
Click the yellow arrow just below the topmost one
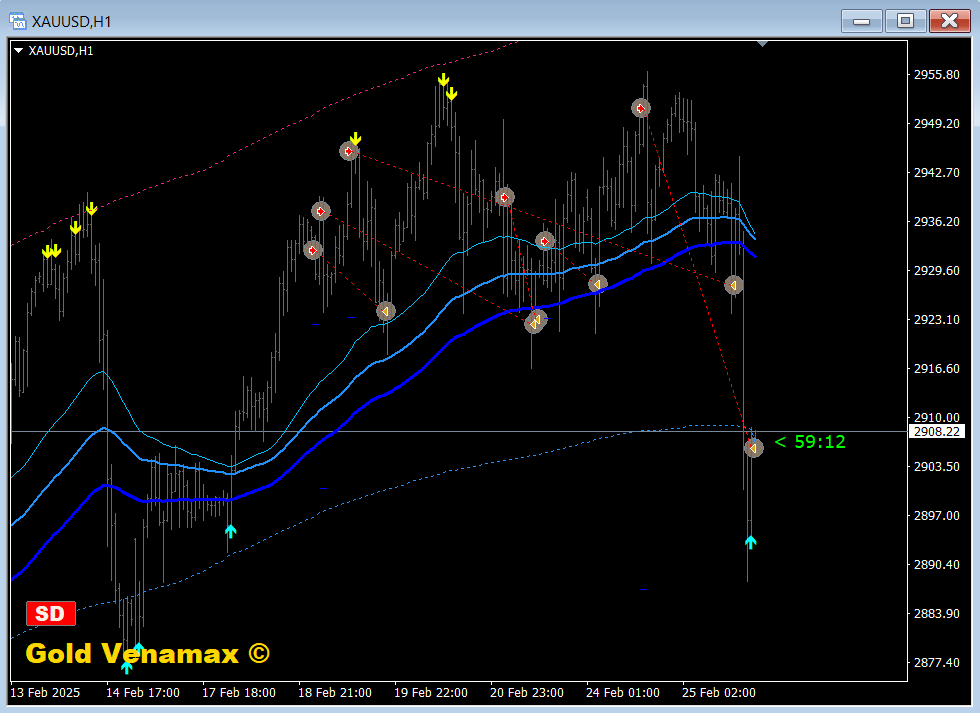click(451, 94)
